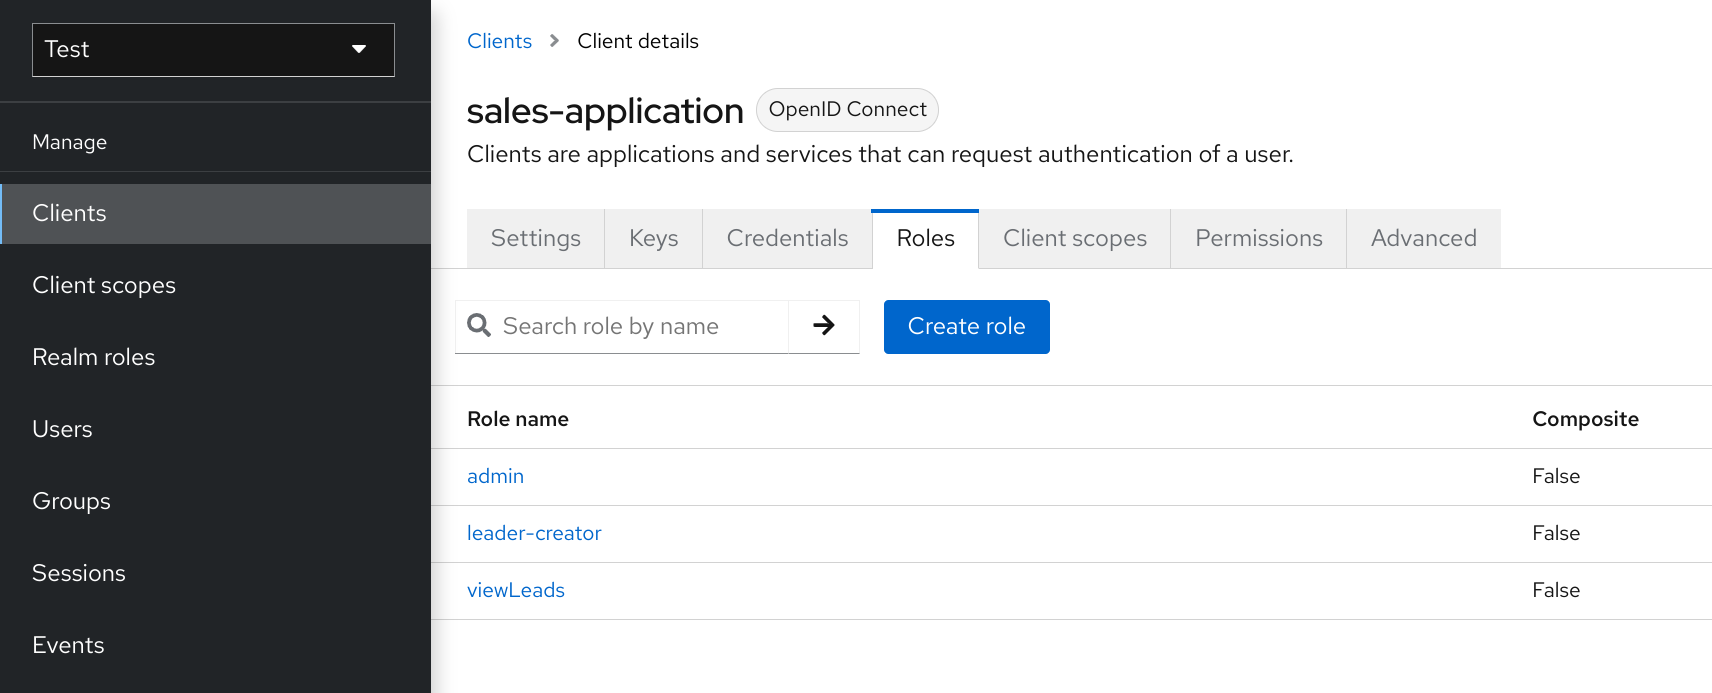Open the viewLeads role
This screenshot has height=693, width=1712.
[x=516, y=591]
